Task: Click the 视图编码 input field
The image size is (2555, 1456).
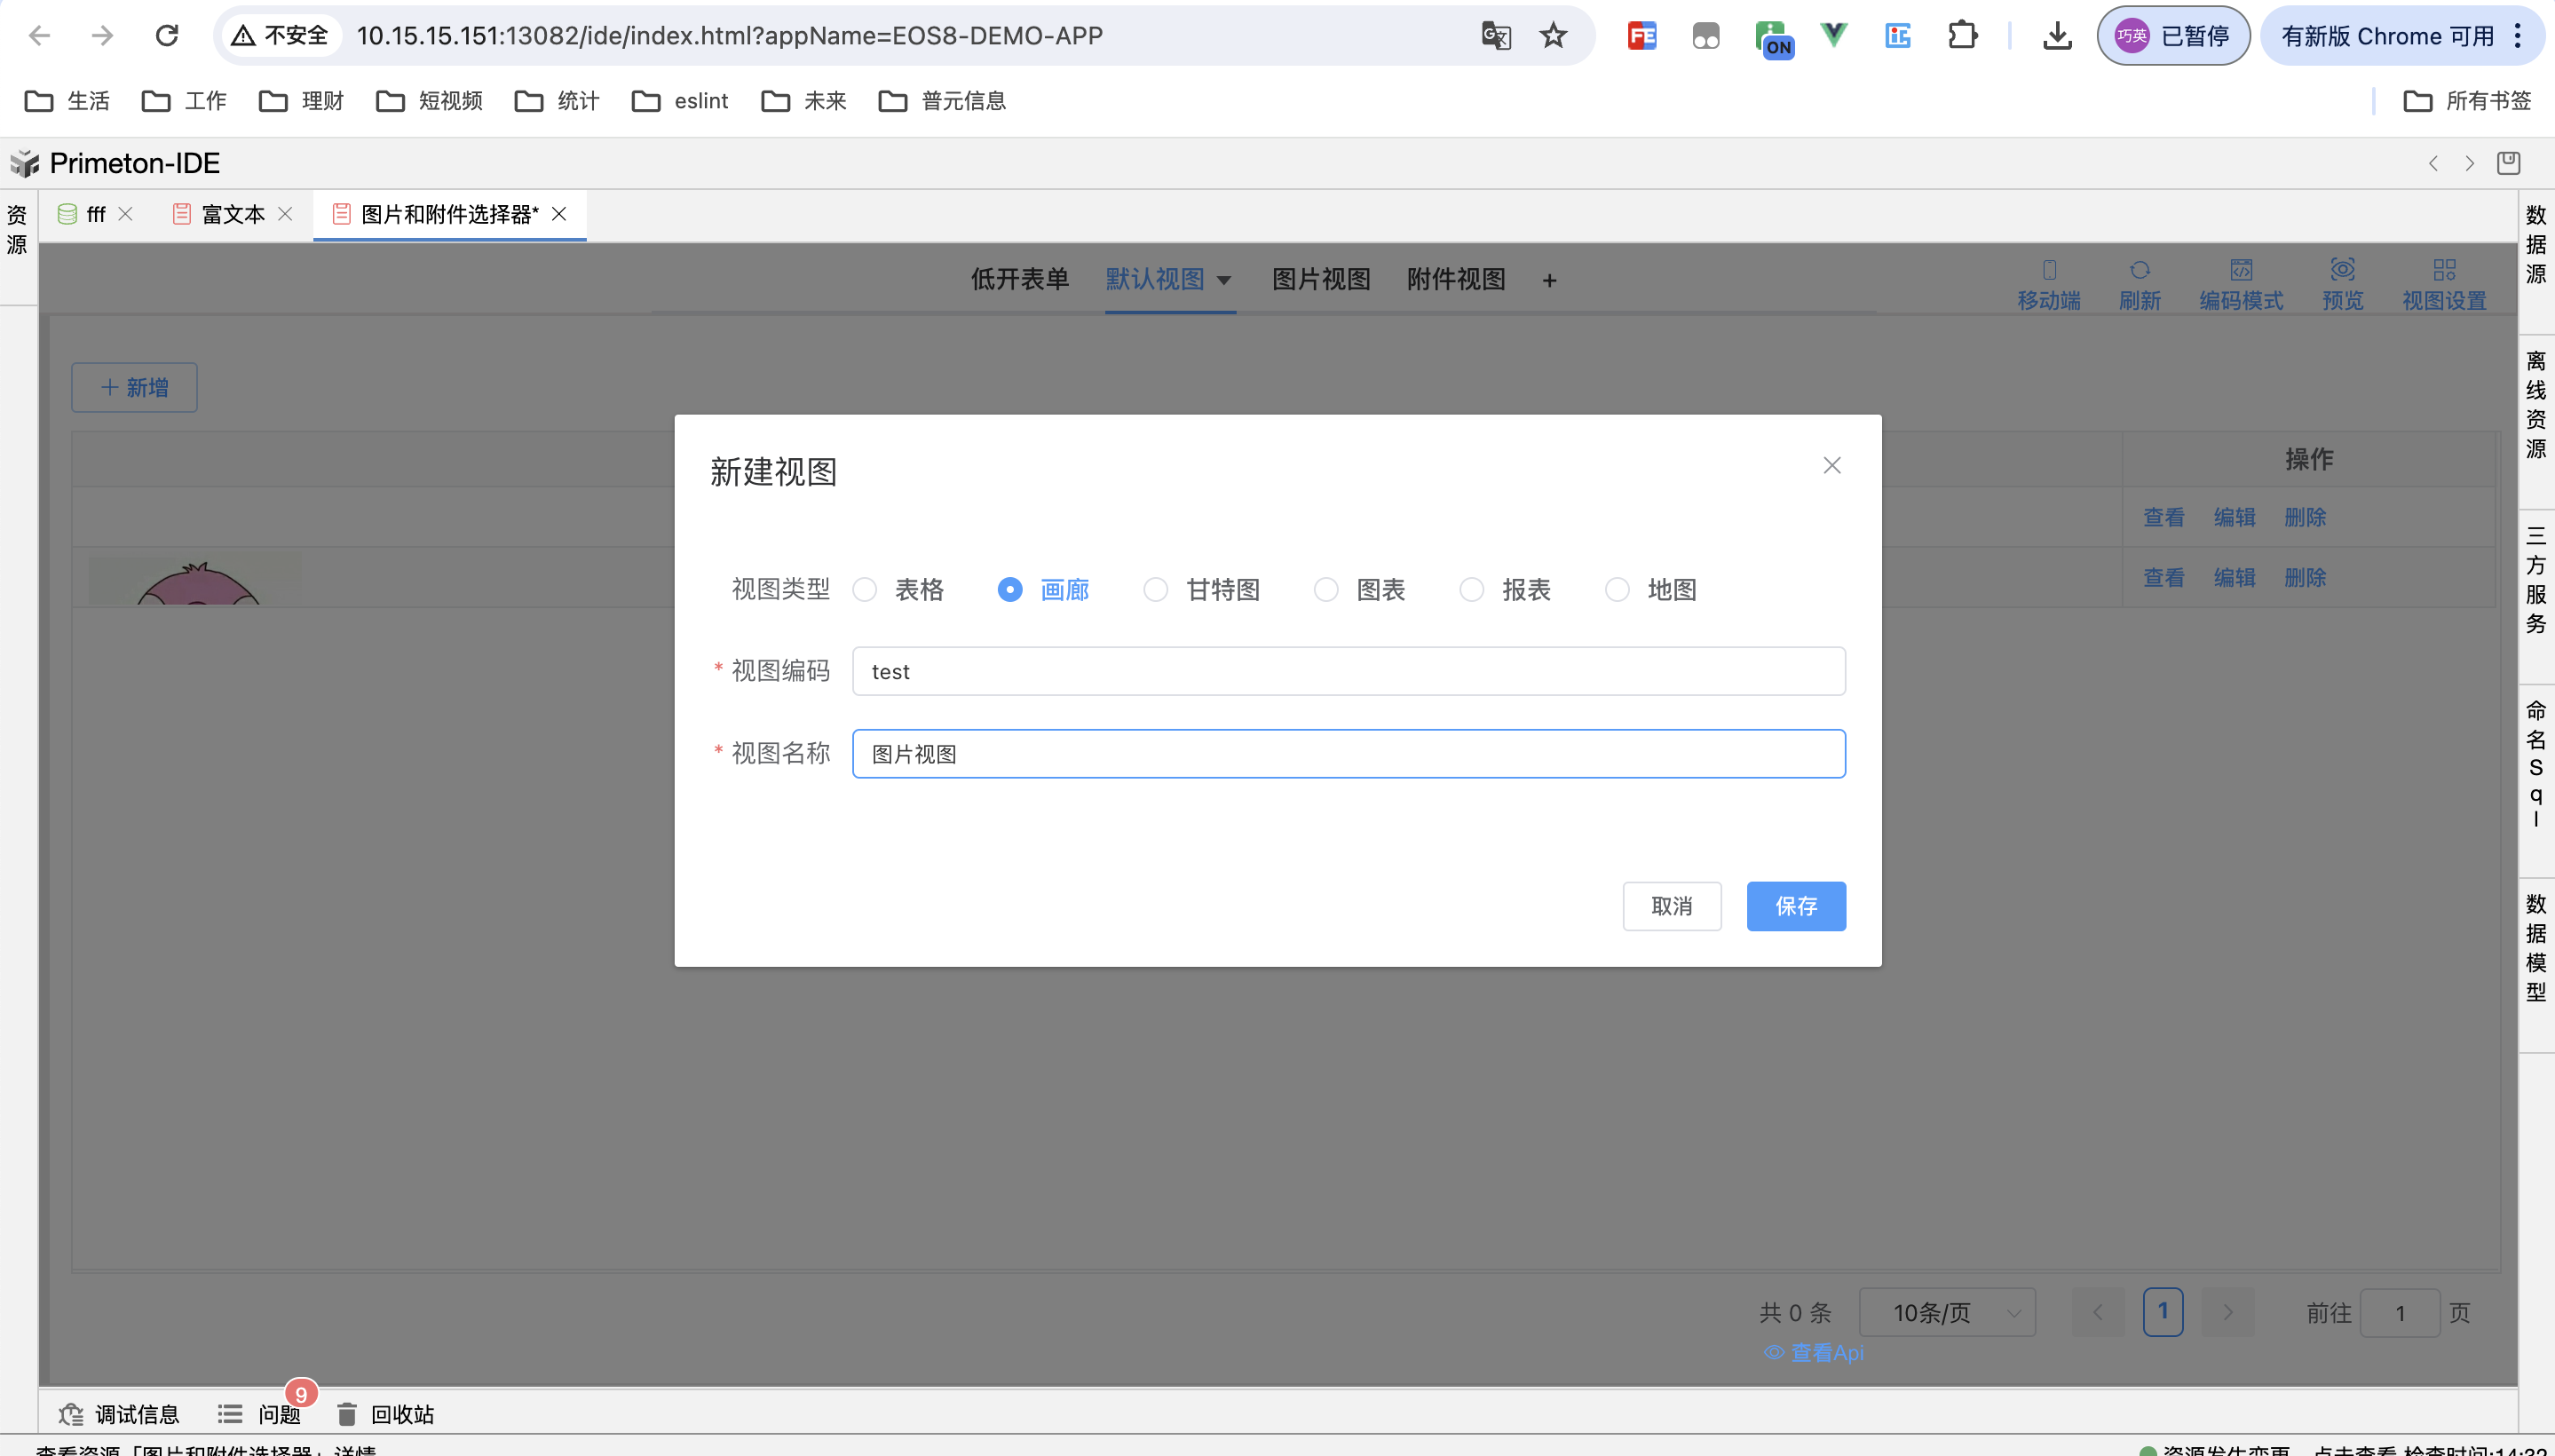Action: (x=1347, y=671)
